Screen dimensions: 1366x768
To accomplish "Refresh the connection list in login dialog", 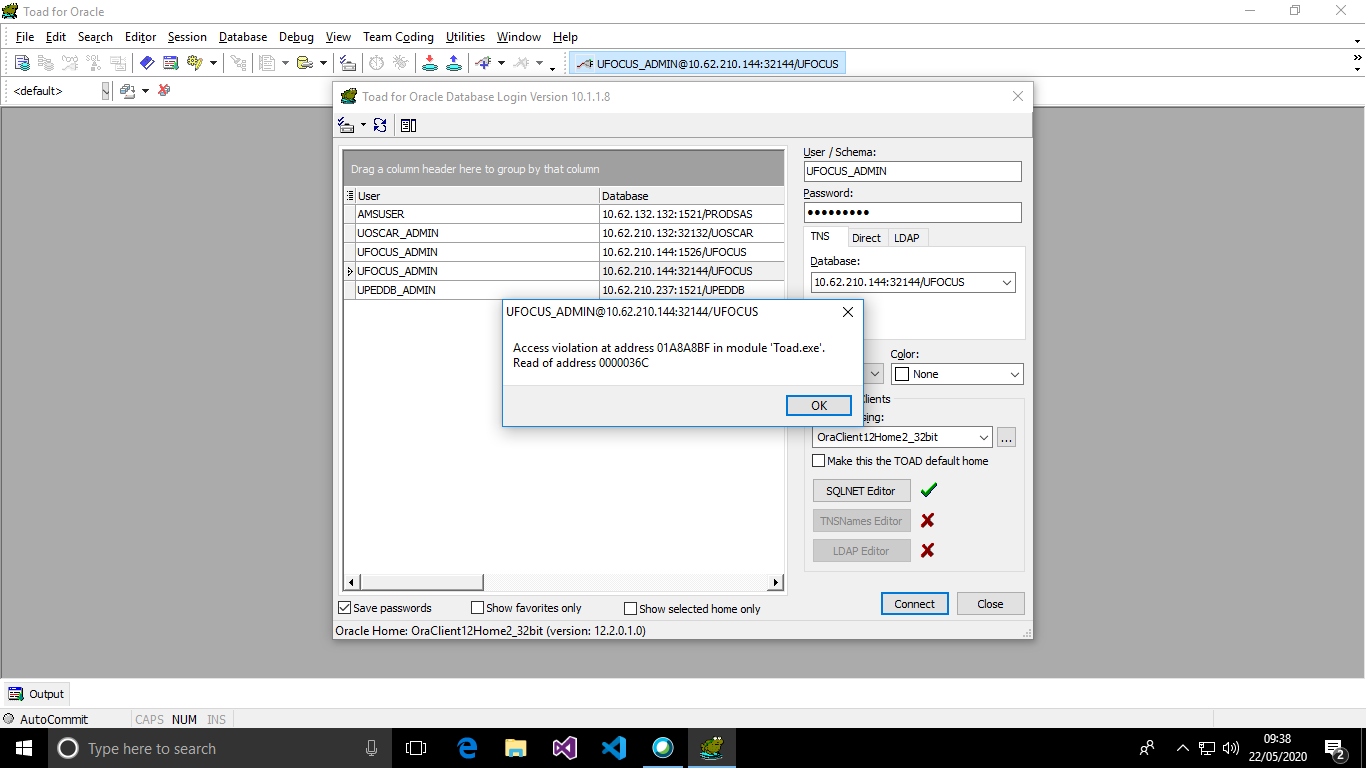I will pyautogui.click(x=380, y=125).
